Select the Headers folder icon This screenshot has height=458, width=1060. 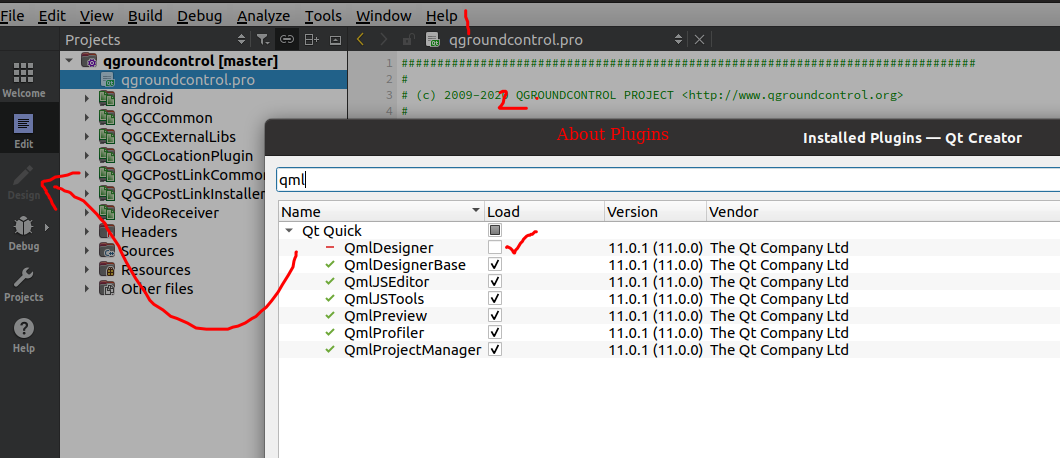click(107, 232)
